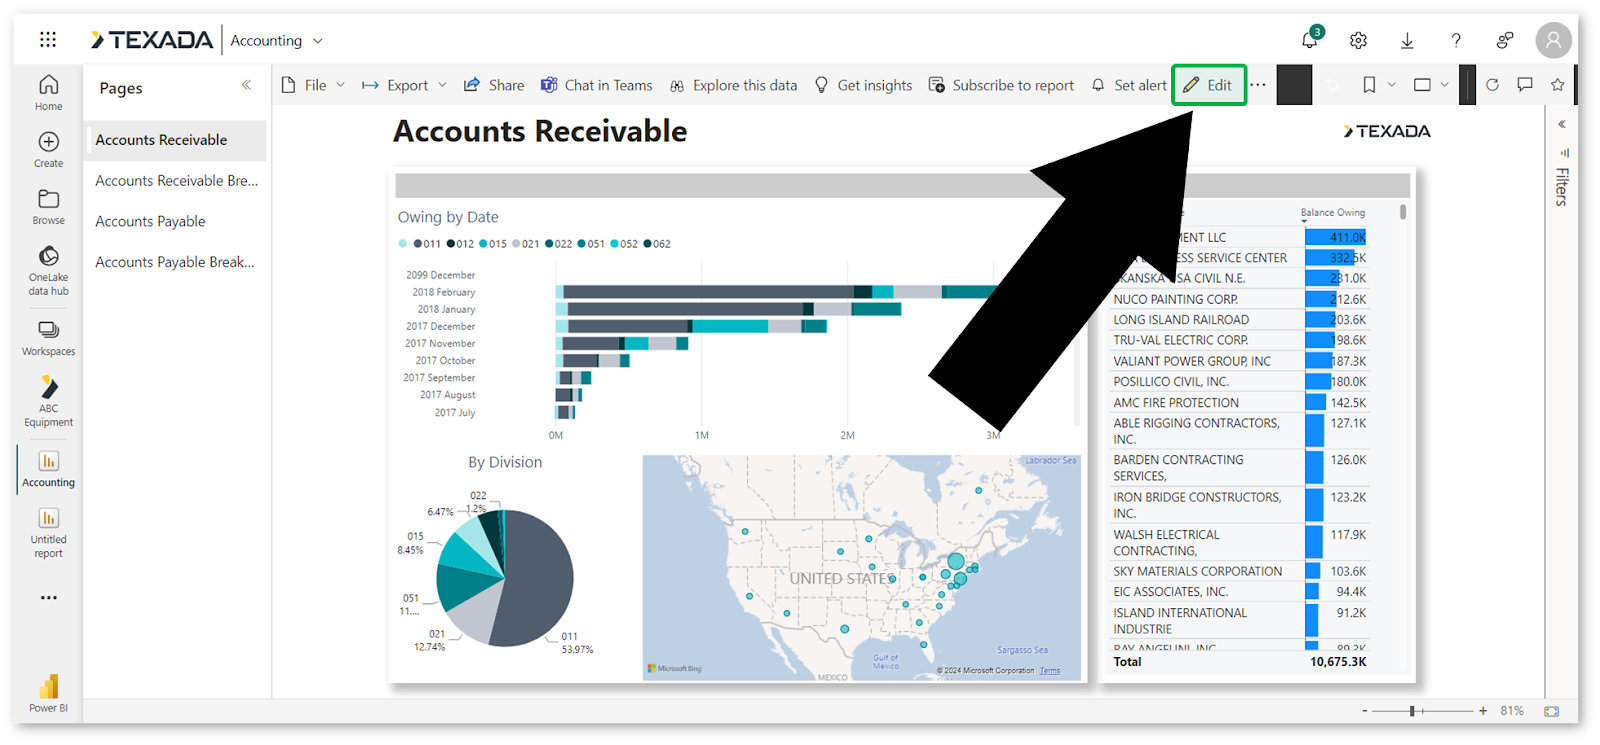
Task: Open Workspaces in the sidebar
Action: click(x=48, y=339)
